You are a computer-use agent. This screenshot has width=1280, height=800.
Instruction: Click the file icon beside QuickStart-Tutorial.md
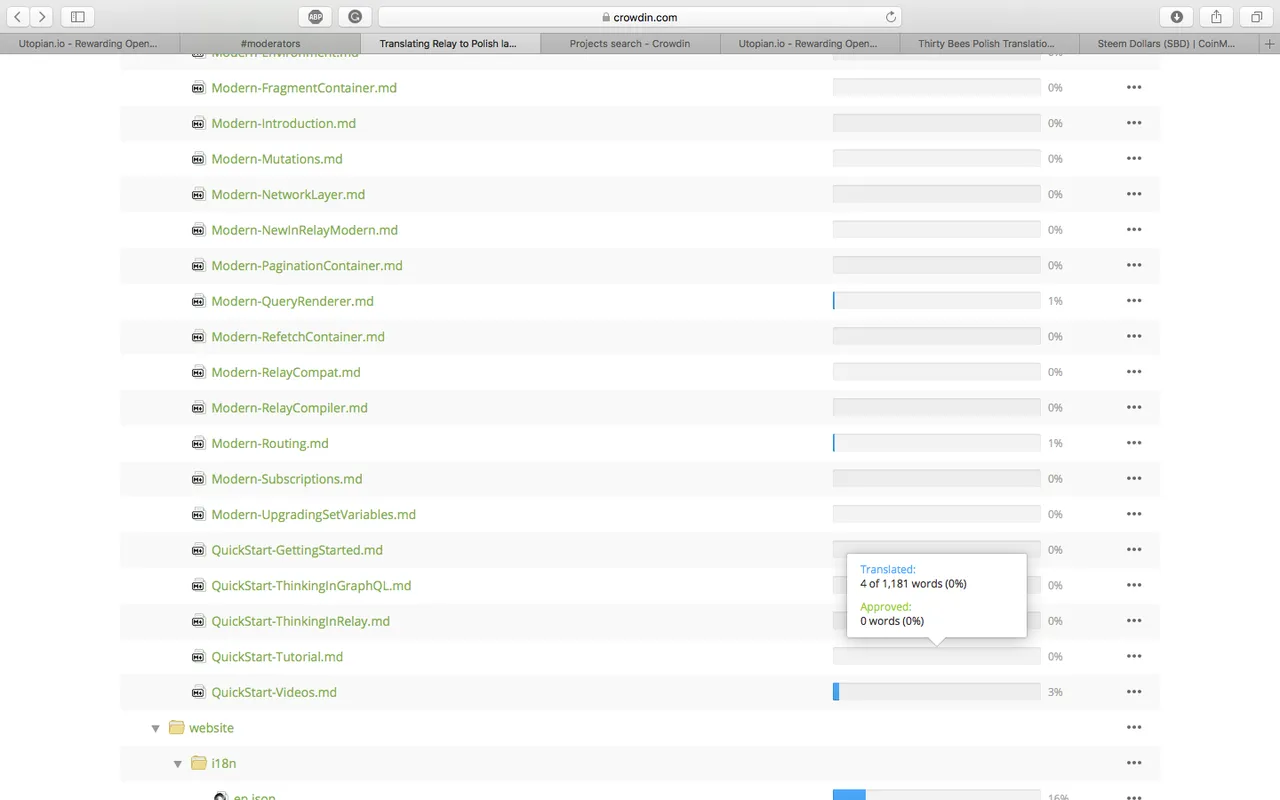198,656
